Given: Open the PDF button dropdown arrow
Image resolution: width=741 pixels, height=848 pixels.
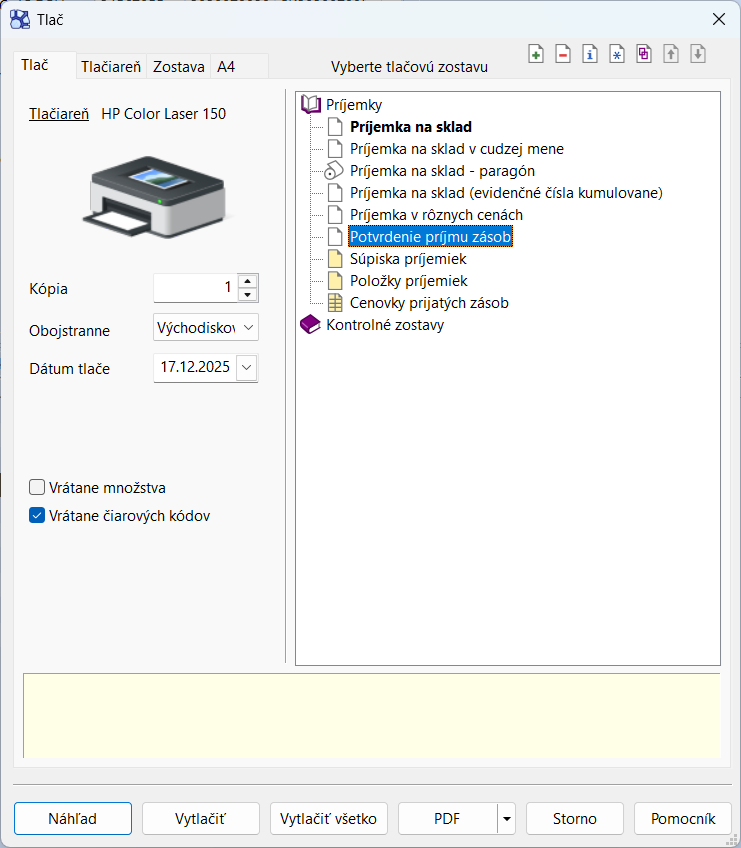Looking at the screenshot, I should (507, 819).
